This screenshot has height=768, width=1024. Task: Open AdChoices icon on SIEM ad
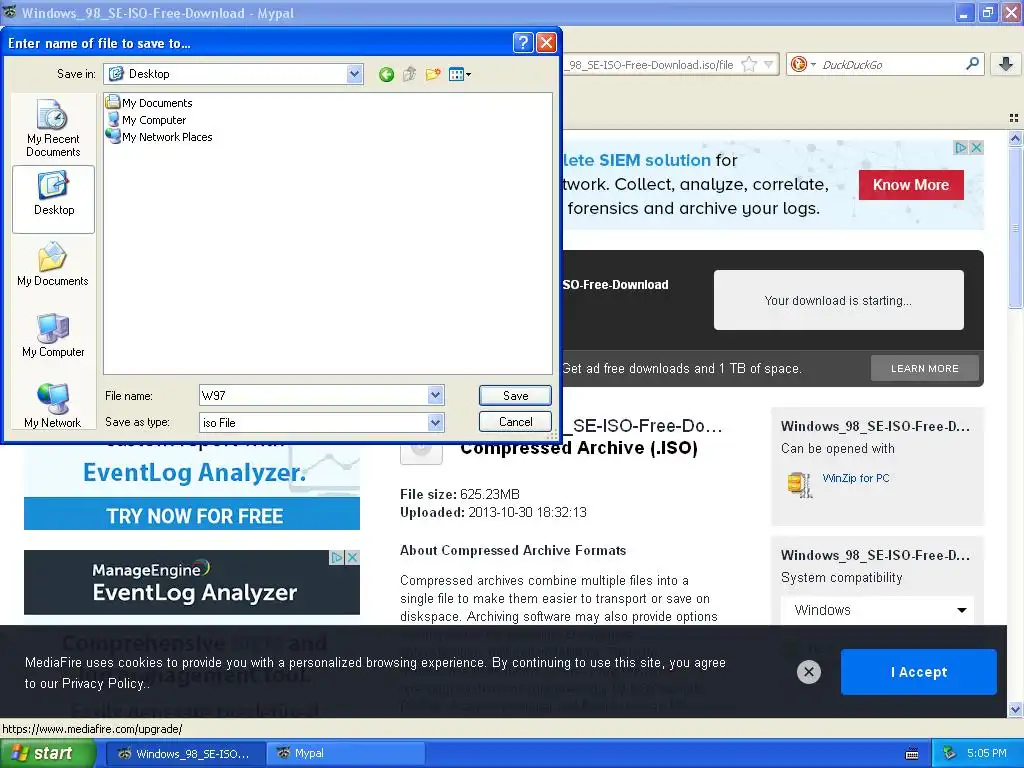tap(961, 148)
